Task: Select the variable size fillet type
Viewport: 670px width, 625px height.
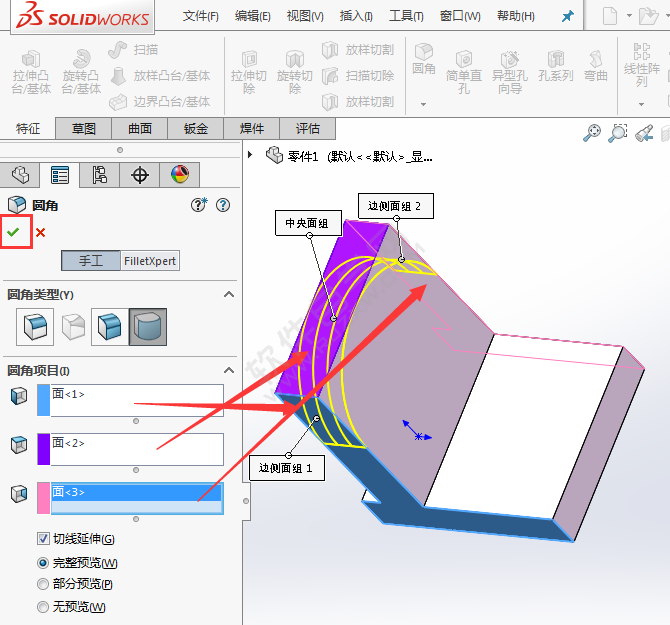Action: [x=73, y=327]
